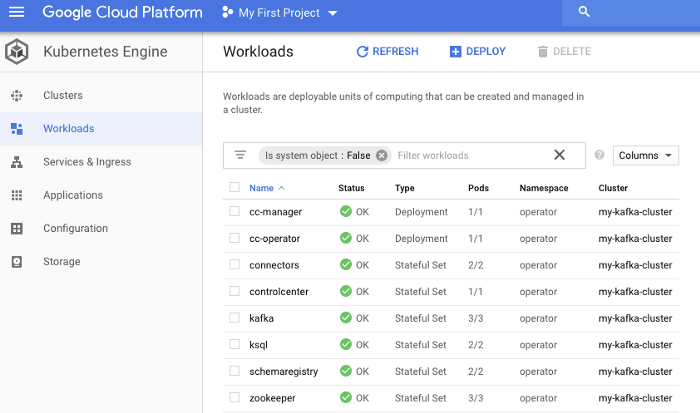Check the connectors row checkbox
Screen dimensions: 700x413
[234, 264]
